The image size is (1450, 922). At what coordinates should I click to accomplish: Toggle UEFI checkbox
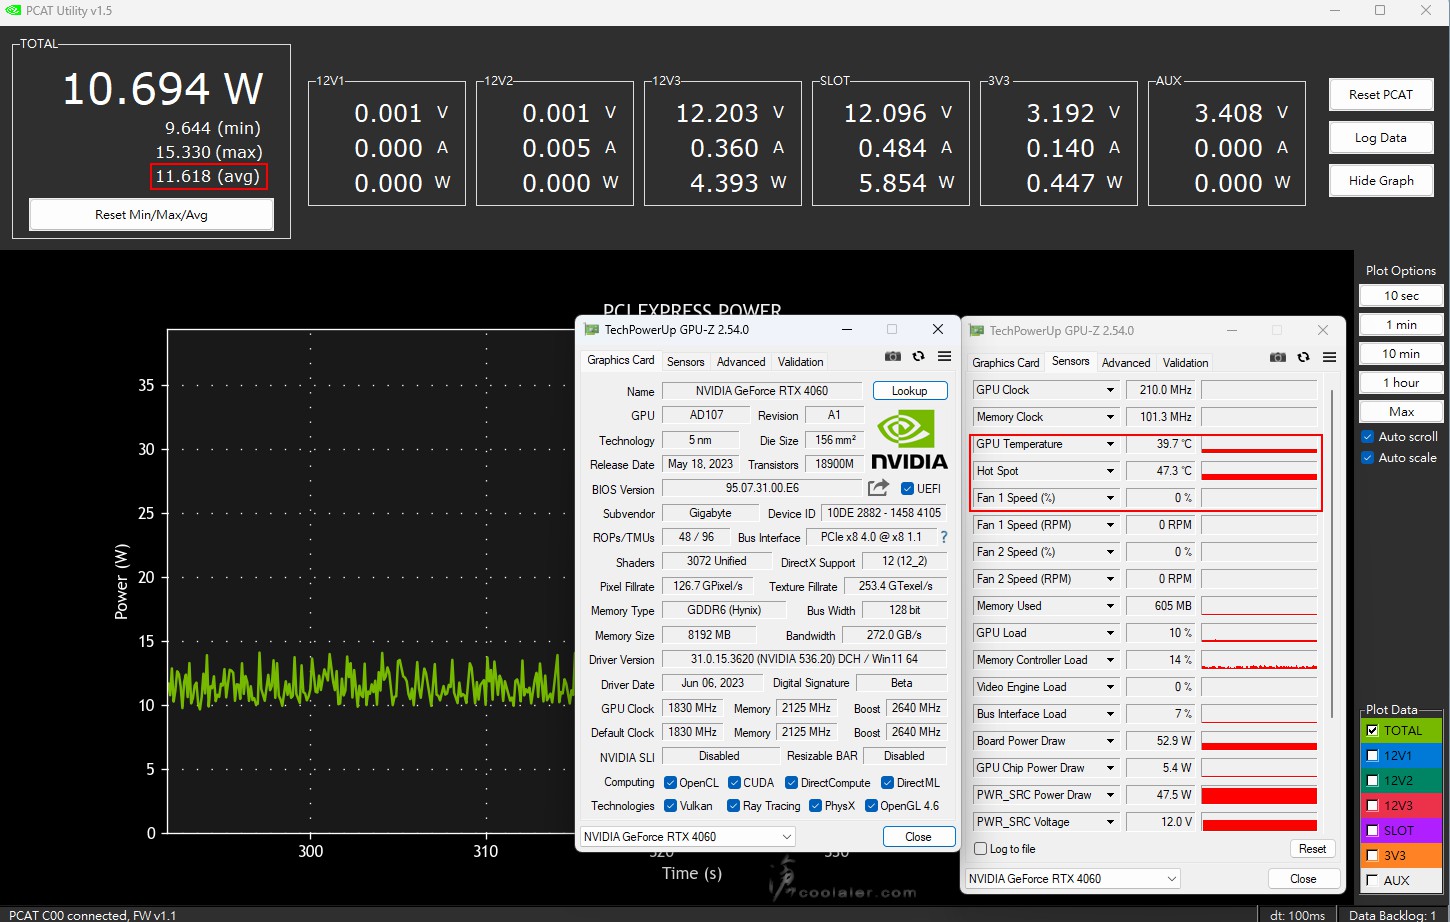[907, 489]
